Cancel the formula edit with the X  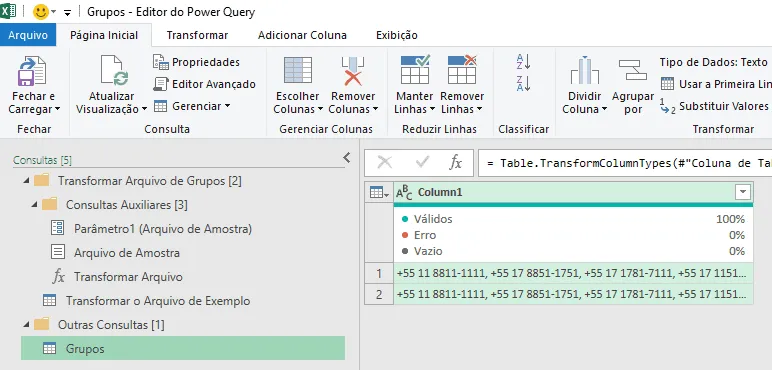pos(385,162)
